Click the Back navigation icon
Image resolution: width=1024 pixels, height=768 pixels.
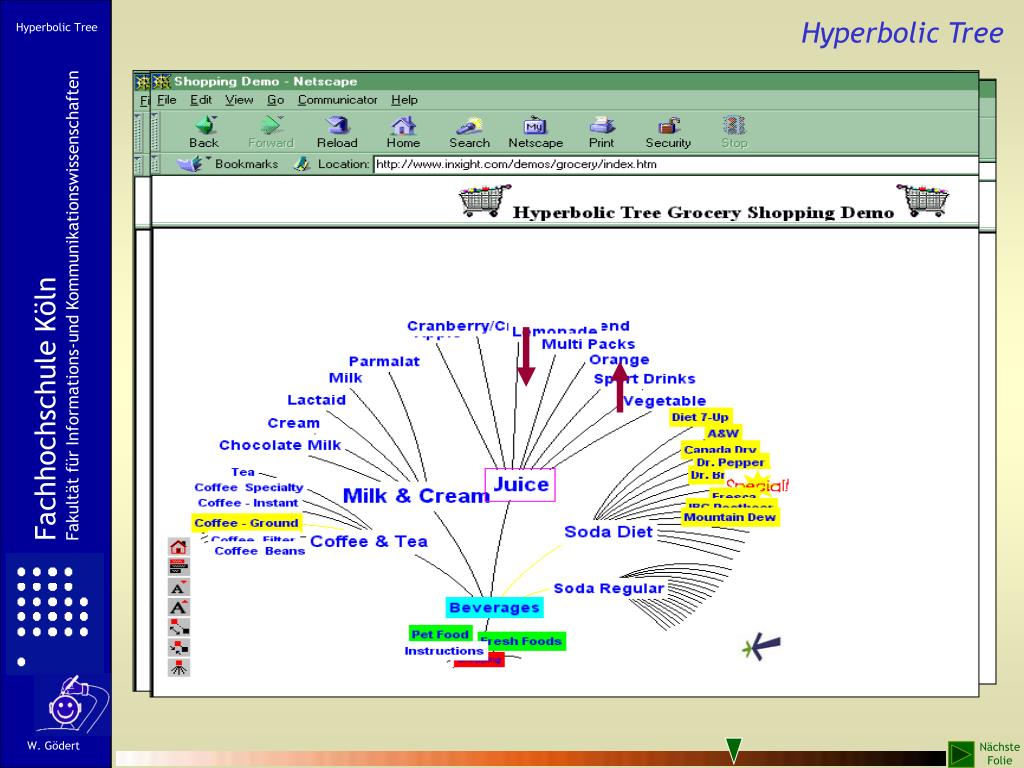point(205,125)
